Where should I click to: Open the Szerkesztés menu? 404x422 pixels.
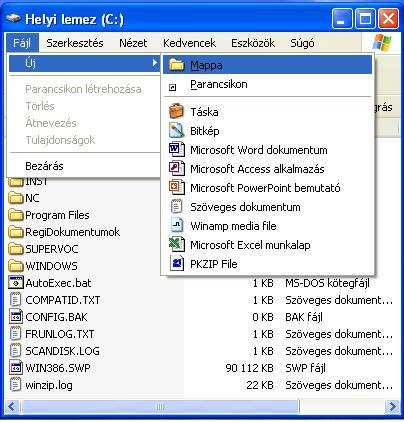(x=75, y=43)
